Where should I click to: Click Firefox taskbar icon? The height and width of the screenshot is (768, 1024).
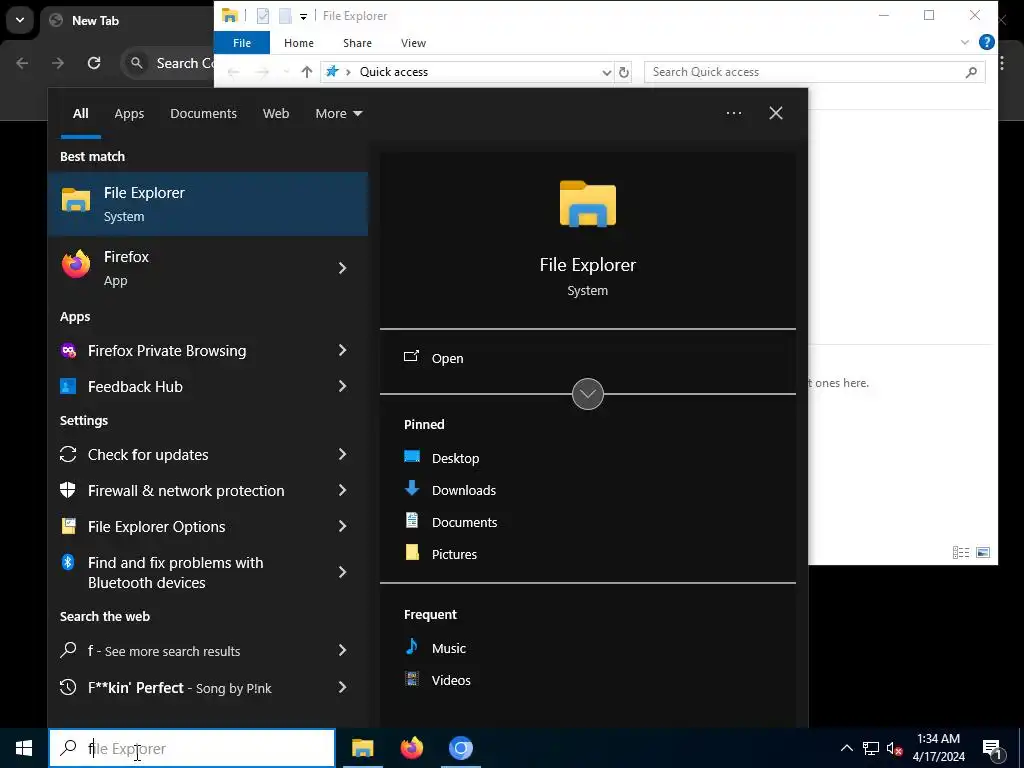coord(411,748)
